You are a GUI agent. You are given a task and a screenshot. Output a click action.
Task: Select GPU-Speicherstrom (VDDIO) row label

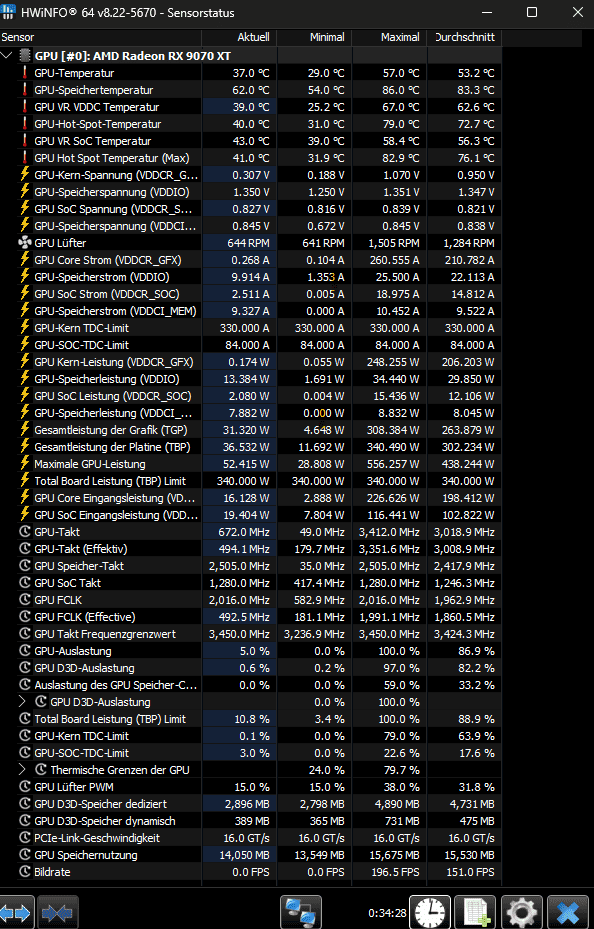click(x=102, y=277)
